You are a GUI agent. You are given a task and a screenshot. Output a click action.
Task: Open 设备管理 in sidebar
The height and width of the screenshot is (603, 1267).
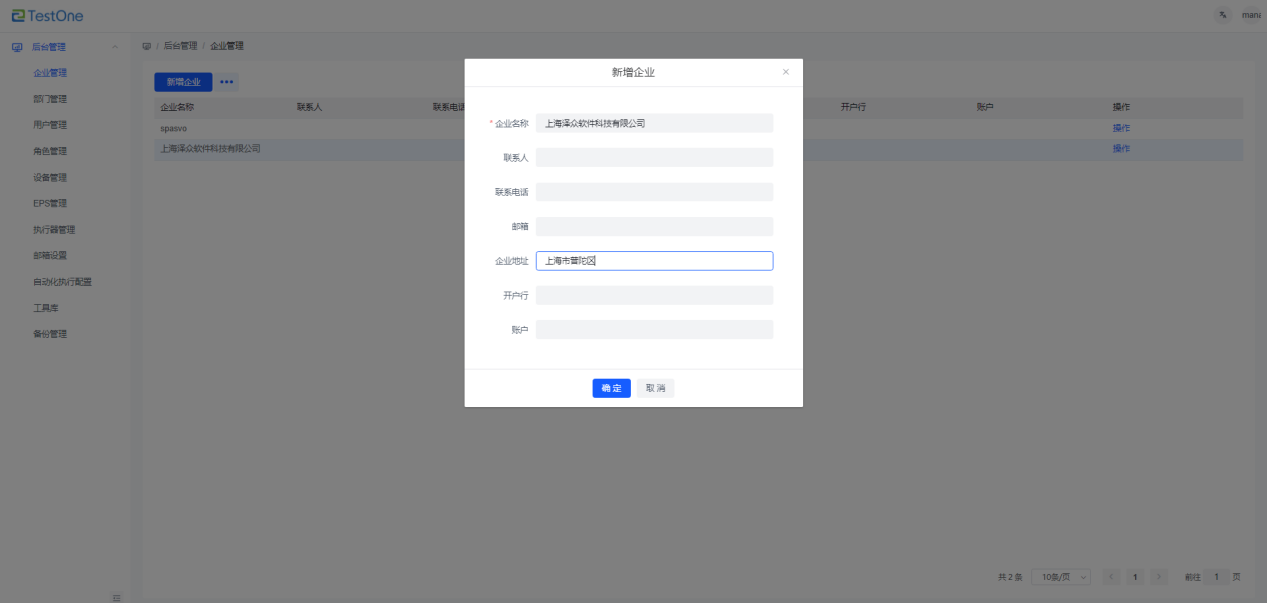pos(50,177)
